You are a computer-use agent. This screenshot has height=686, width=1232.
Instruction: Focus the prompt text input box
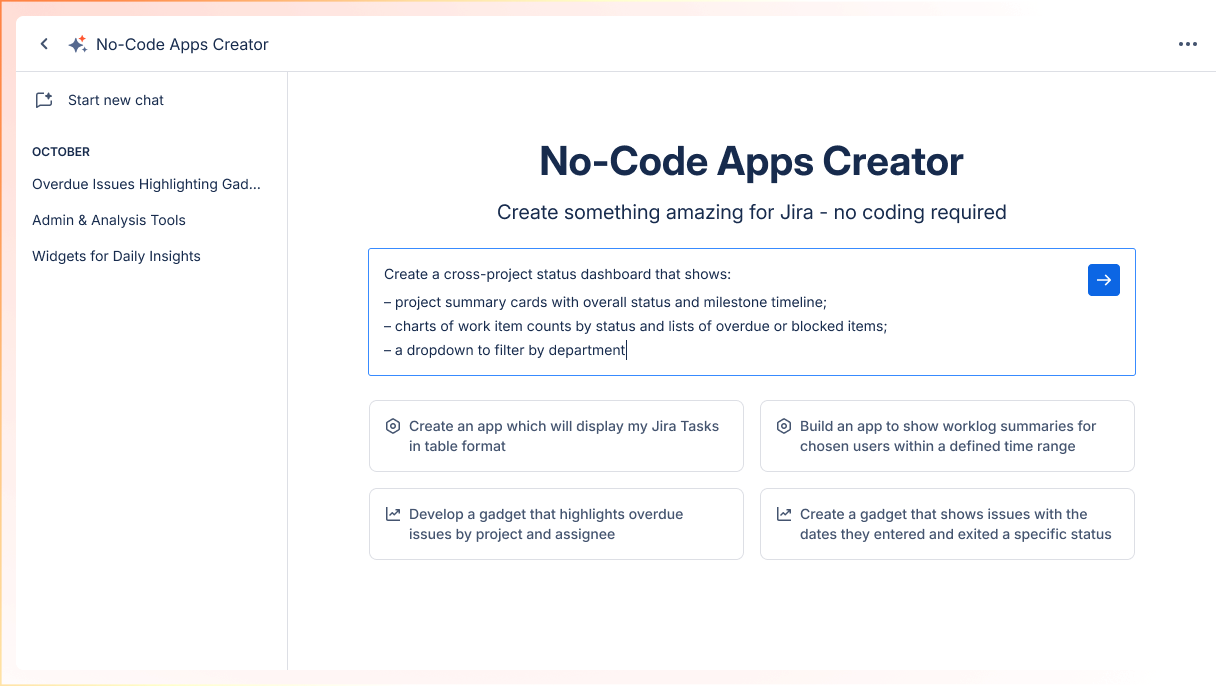click(751, 312)
